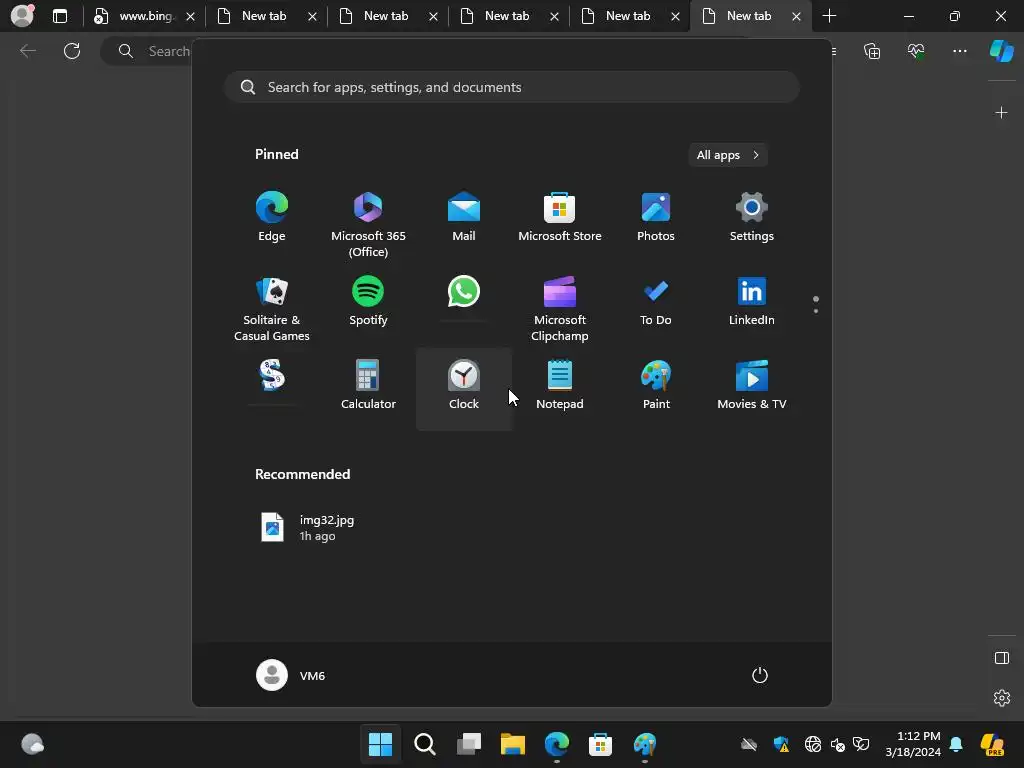Open the clock and date flyout

click(x=913, y=744)
